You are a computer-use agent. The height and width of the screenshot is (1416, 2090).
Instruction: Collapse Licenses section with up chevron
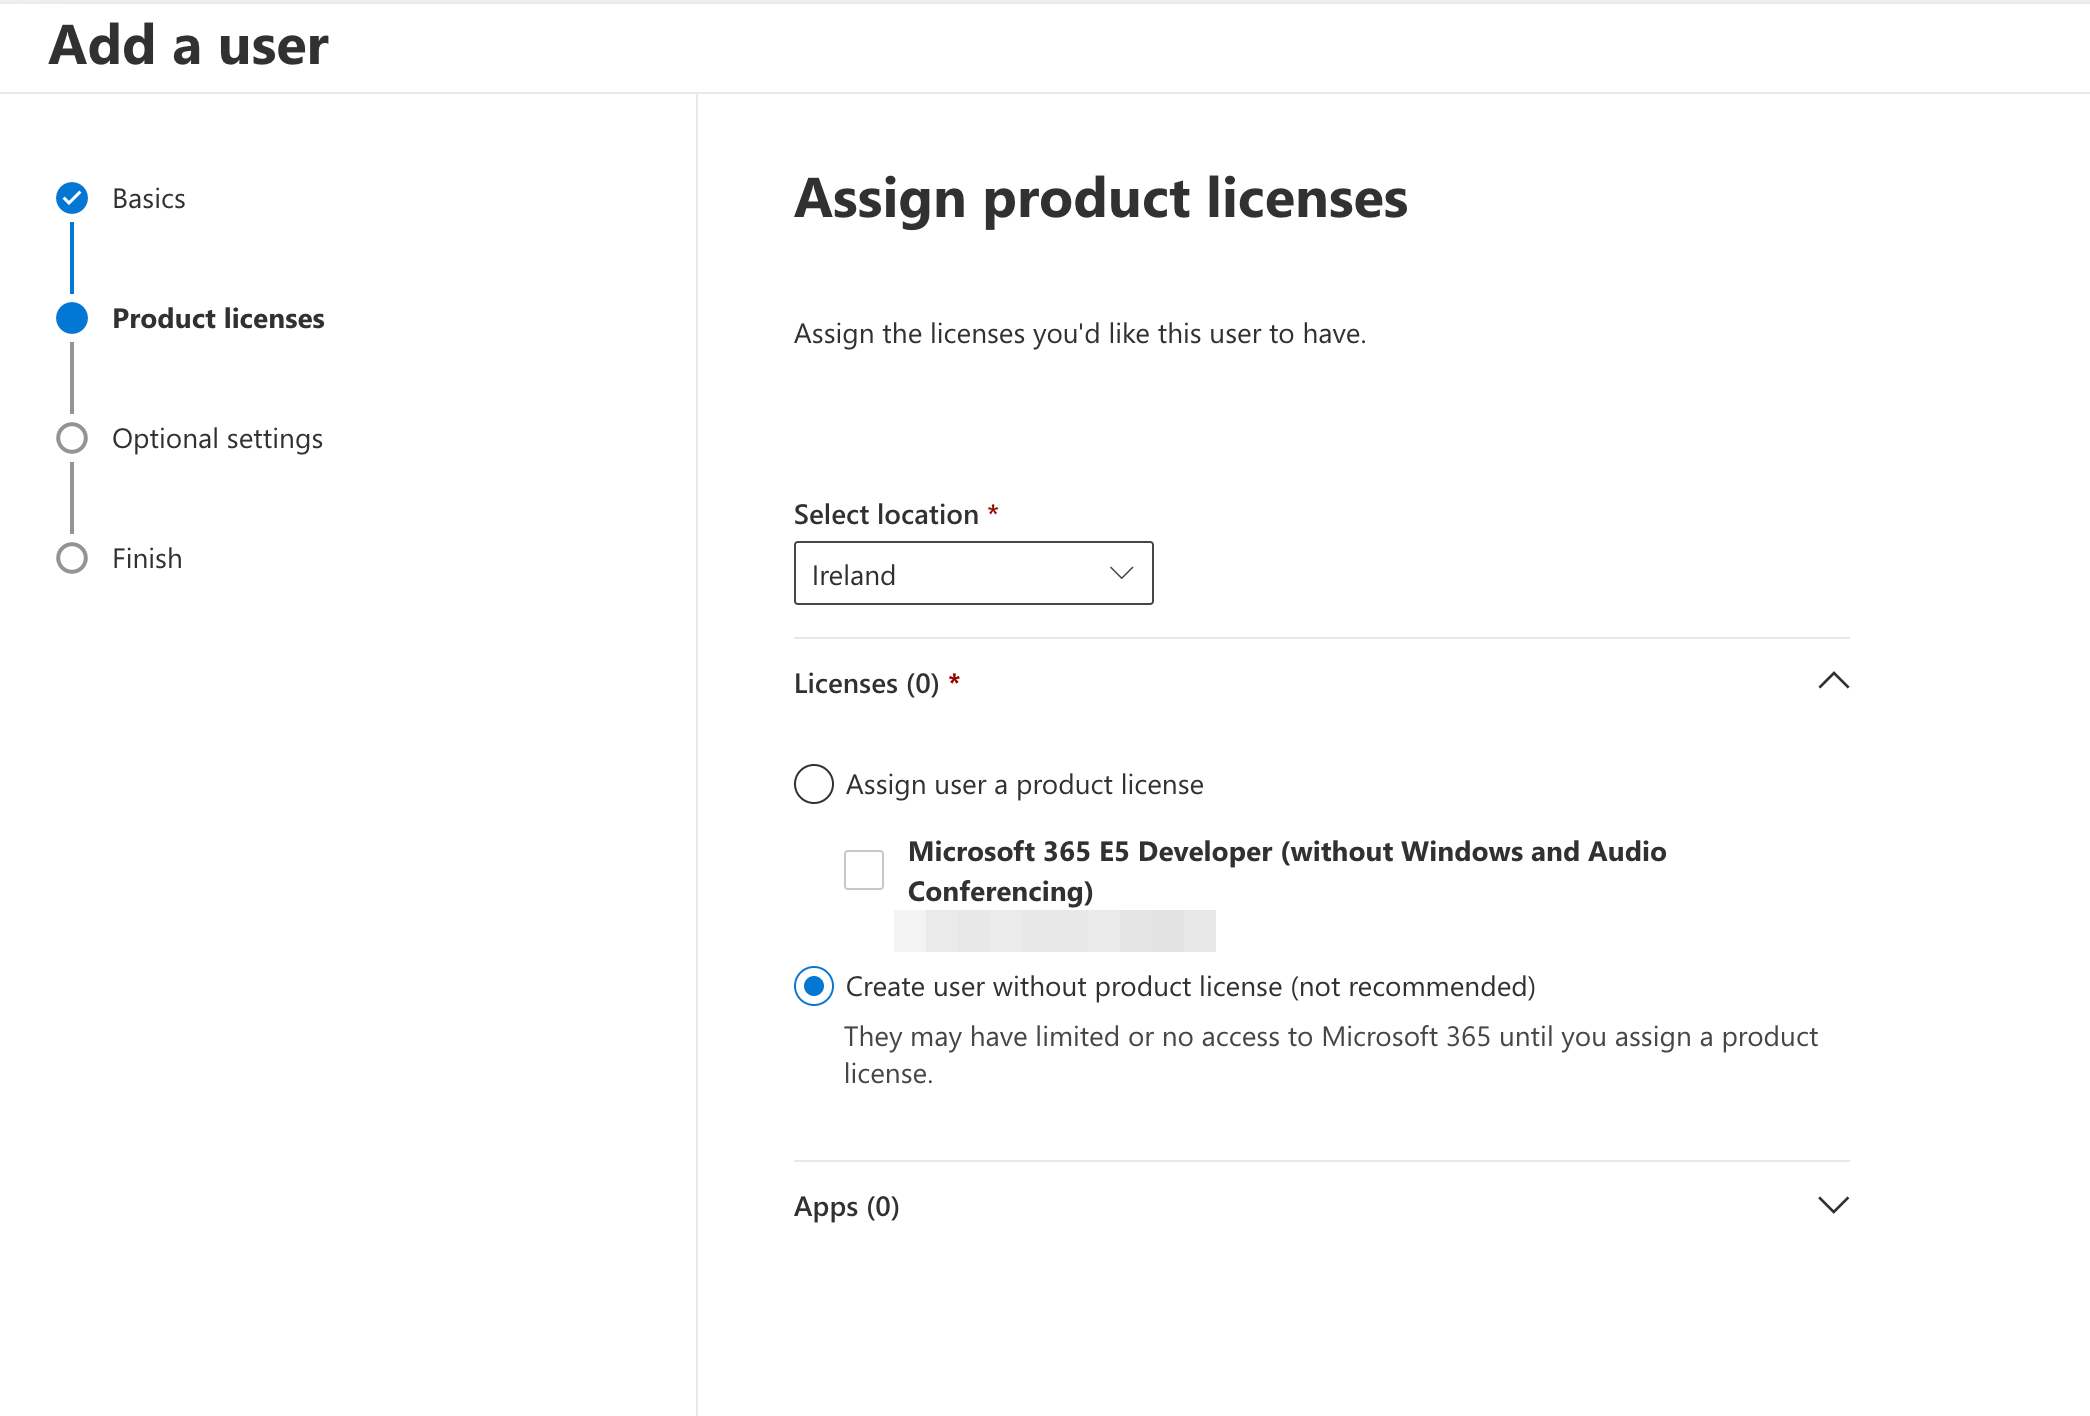1833,681
